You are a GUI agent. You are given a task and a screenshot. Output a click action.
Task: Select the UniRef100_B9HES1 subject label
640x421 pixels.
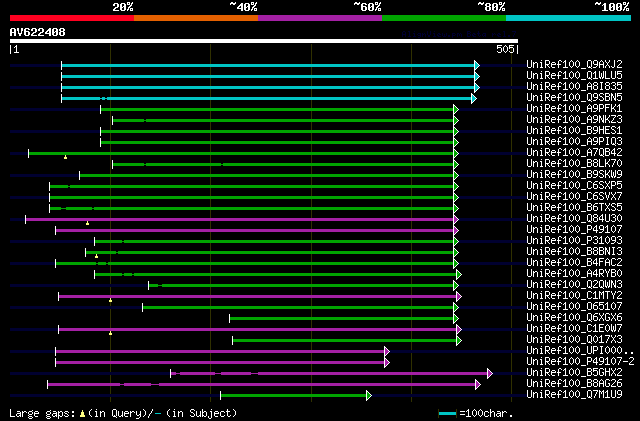[574, 131]
